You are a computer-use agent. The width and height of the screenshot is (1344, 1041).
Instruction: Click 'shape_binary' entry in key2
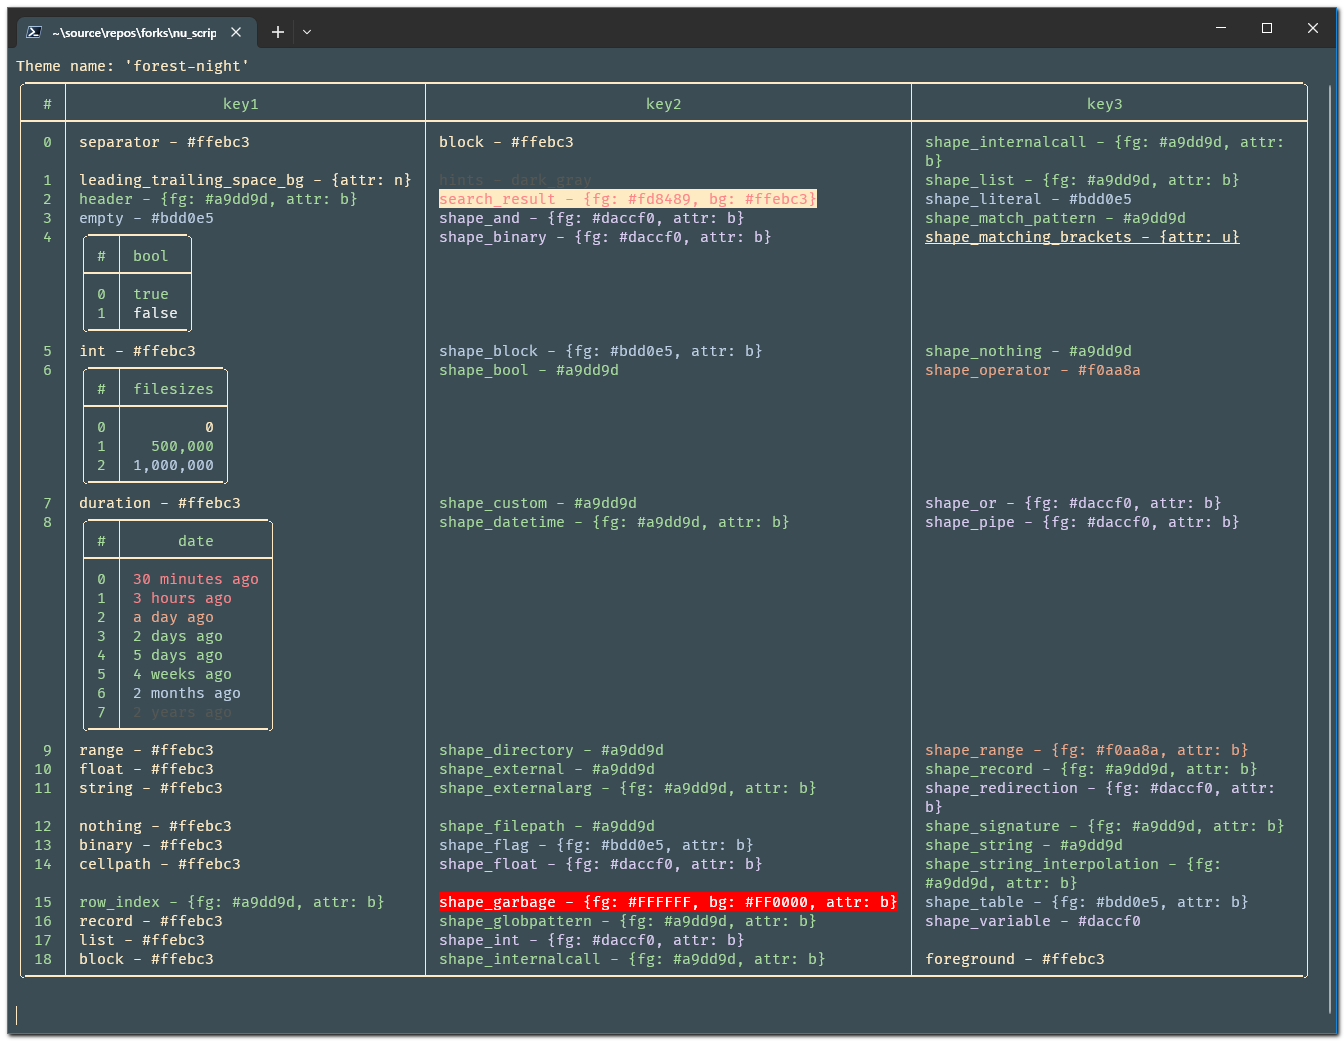coord(605,237)
